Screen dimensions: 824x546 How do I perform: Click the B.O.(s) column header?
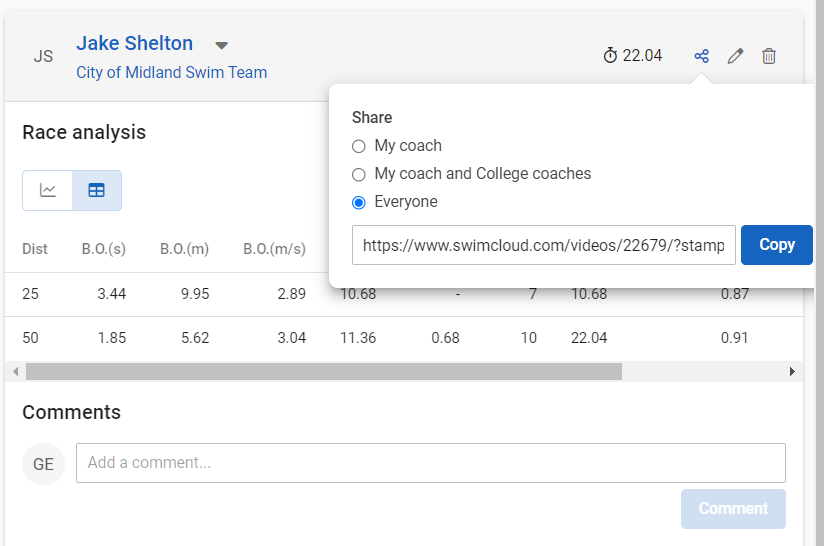click(104, 249)
